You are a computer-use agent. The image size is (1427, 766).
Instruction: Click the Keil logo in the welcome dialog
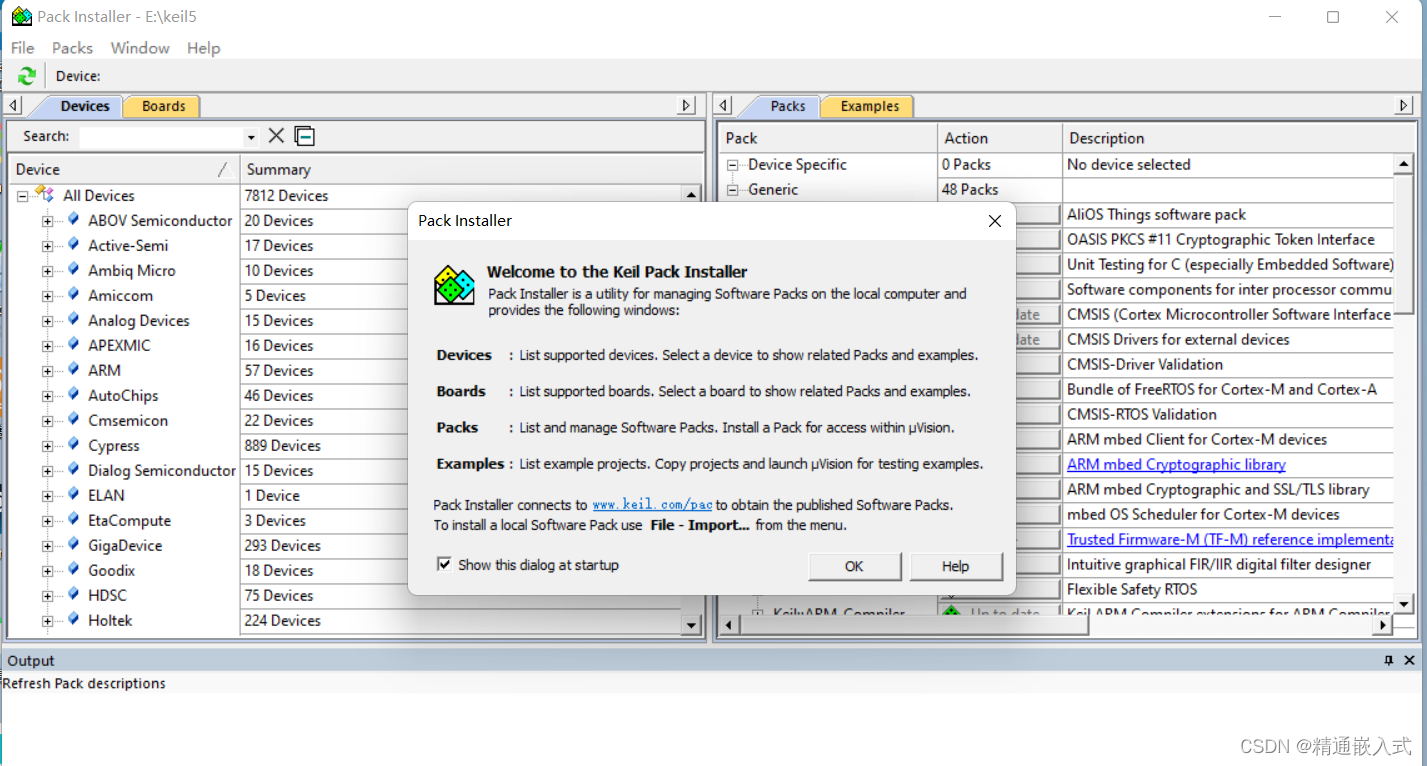click(454, 285)
